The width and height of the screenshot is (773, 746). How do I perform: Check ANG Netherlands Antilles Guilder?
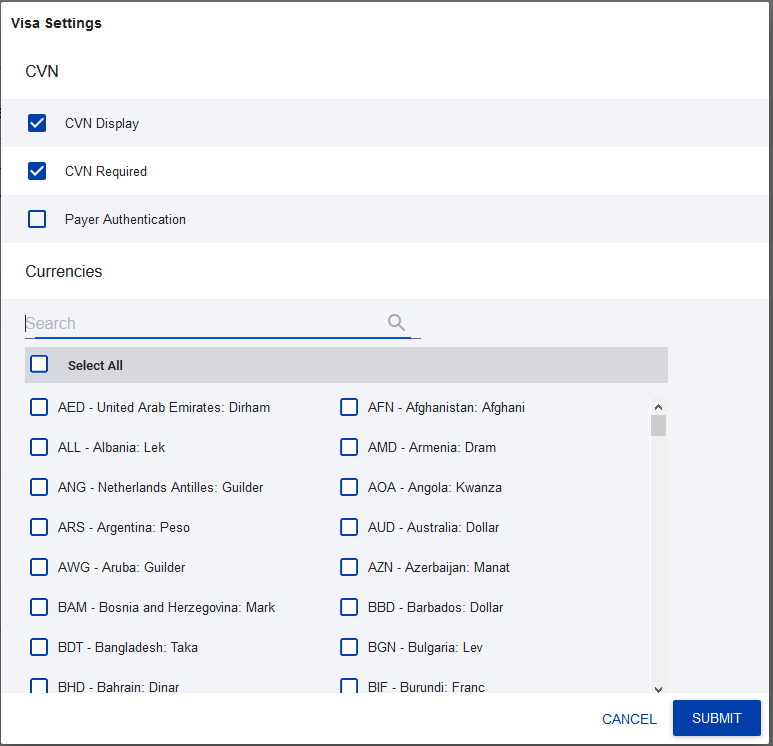(x=39, y=487)
